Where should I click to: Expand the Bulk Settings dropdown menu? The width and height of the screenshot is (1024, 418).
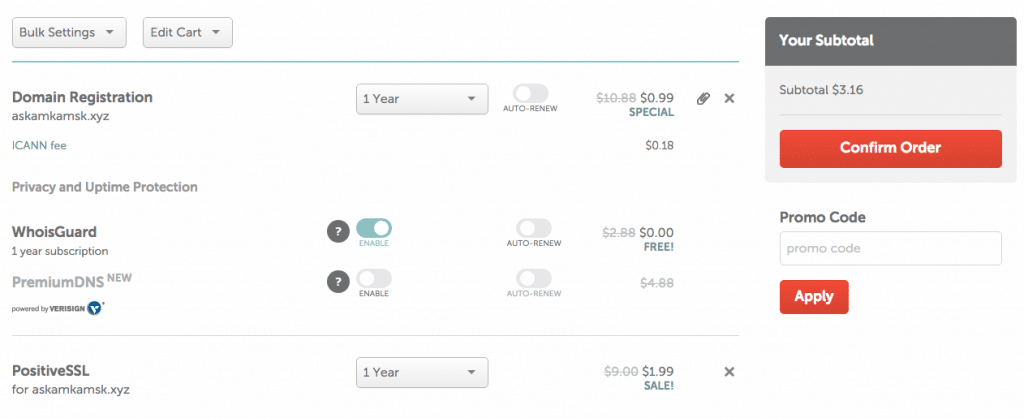pos(69,33)
